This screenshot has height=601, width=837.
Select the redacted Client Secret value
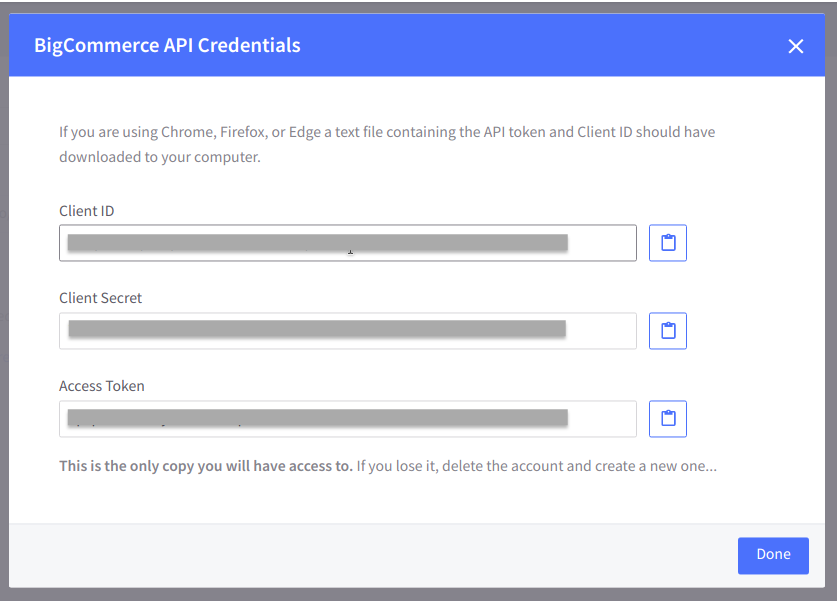click(317, 329)
